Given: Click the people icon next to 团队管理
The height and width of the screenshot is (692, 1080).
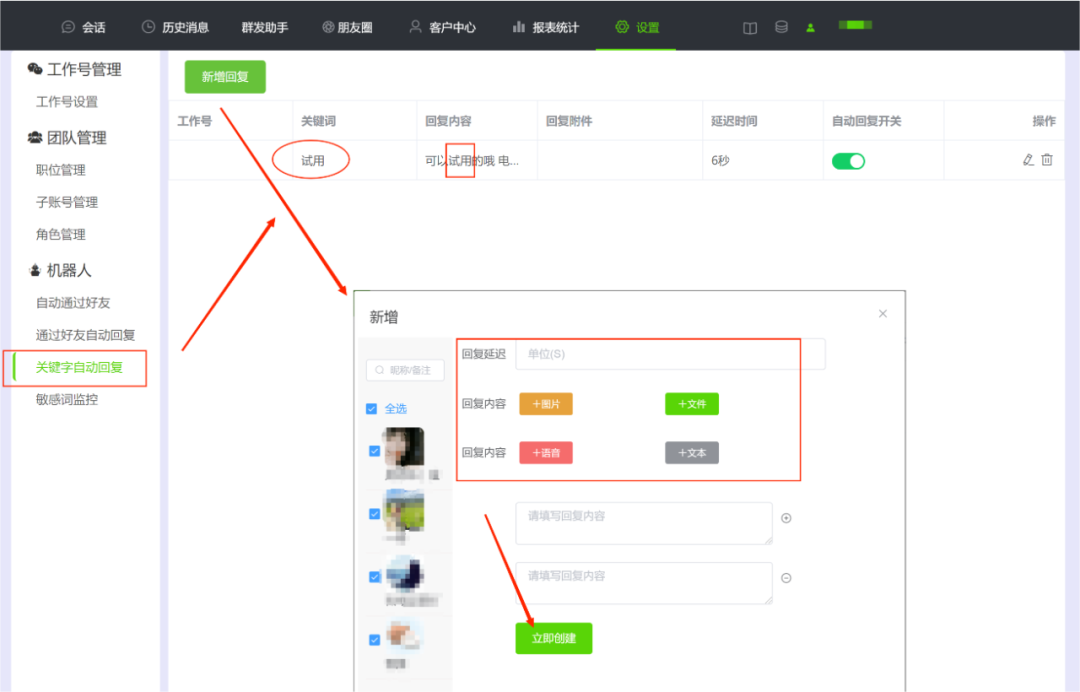Looking at the screenshot, I should 34,137.
